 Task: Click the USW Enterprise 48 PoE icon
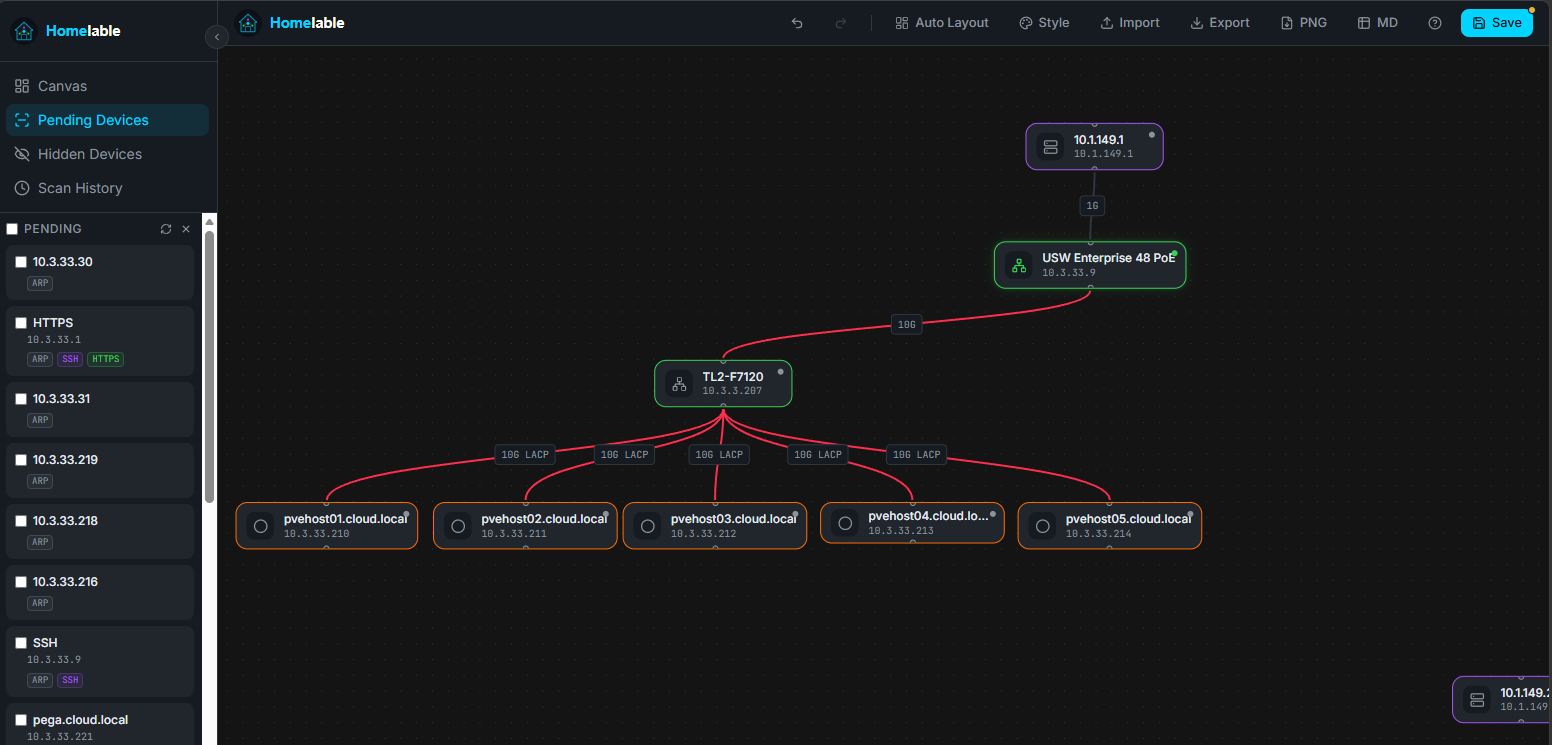[x=1019, y=265]
